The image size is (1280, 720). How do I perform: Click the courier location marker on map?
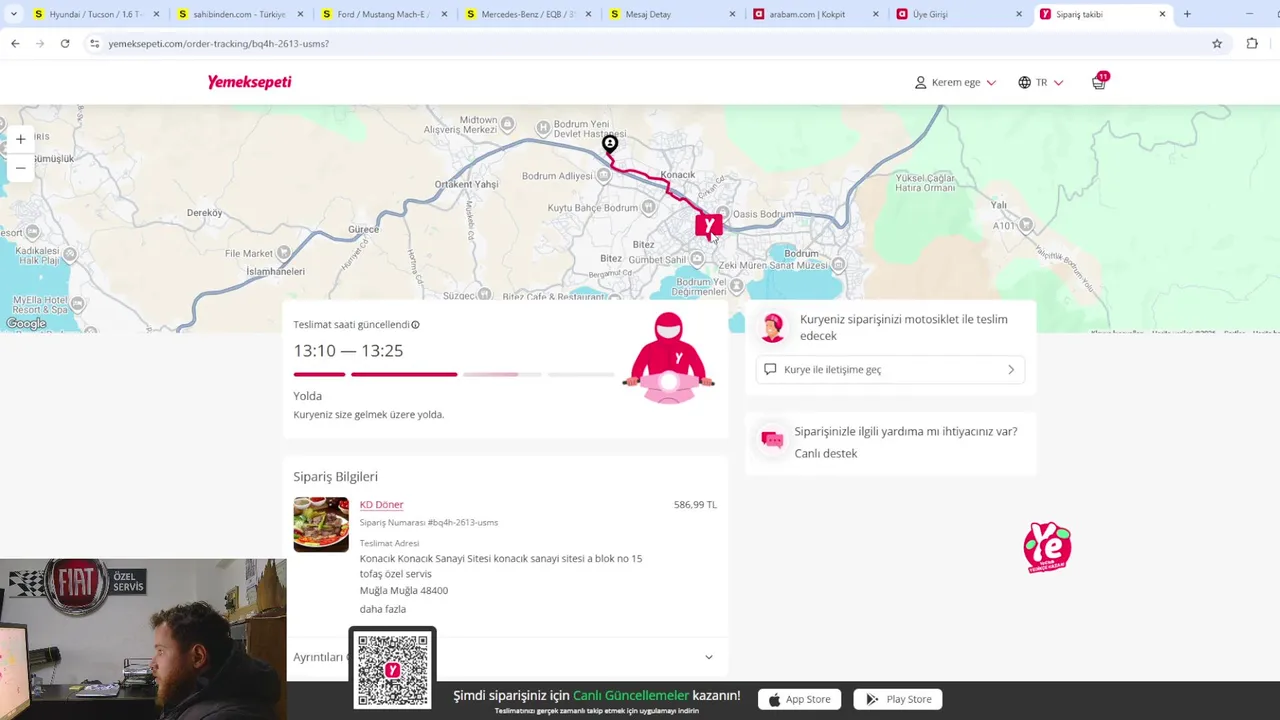[x=708, y=226]
